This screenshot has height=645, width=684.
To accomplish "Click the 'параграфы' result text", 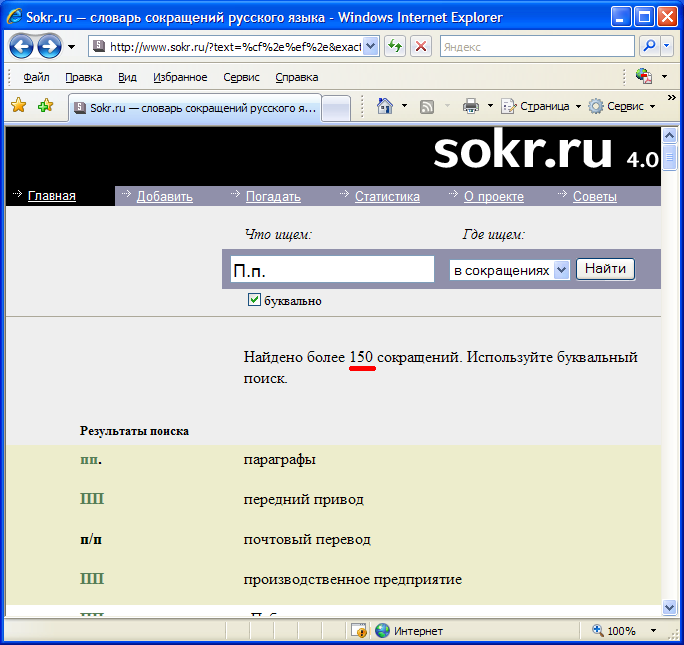I will click(280, 460).
